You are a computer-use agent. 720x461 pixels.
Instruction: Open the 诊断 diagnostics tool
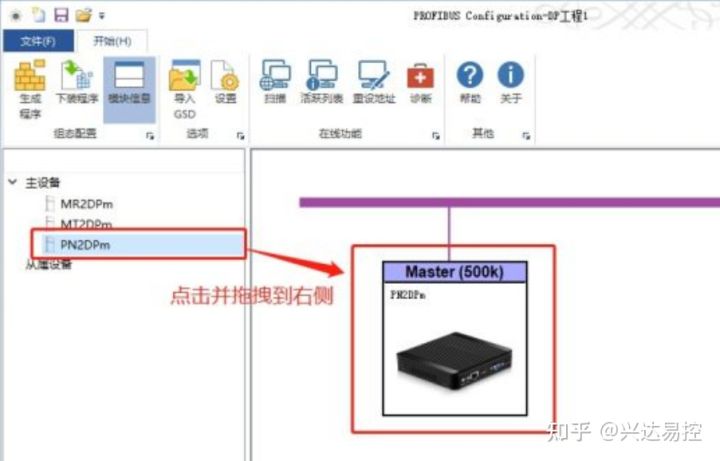(420, 82)
